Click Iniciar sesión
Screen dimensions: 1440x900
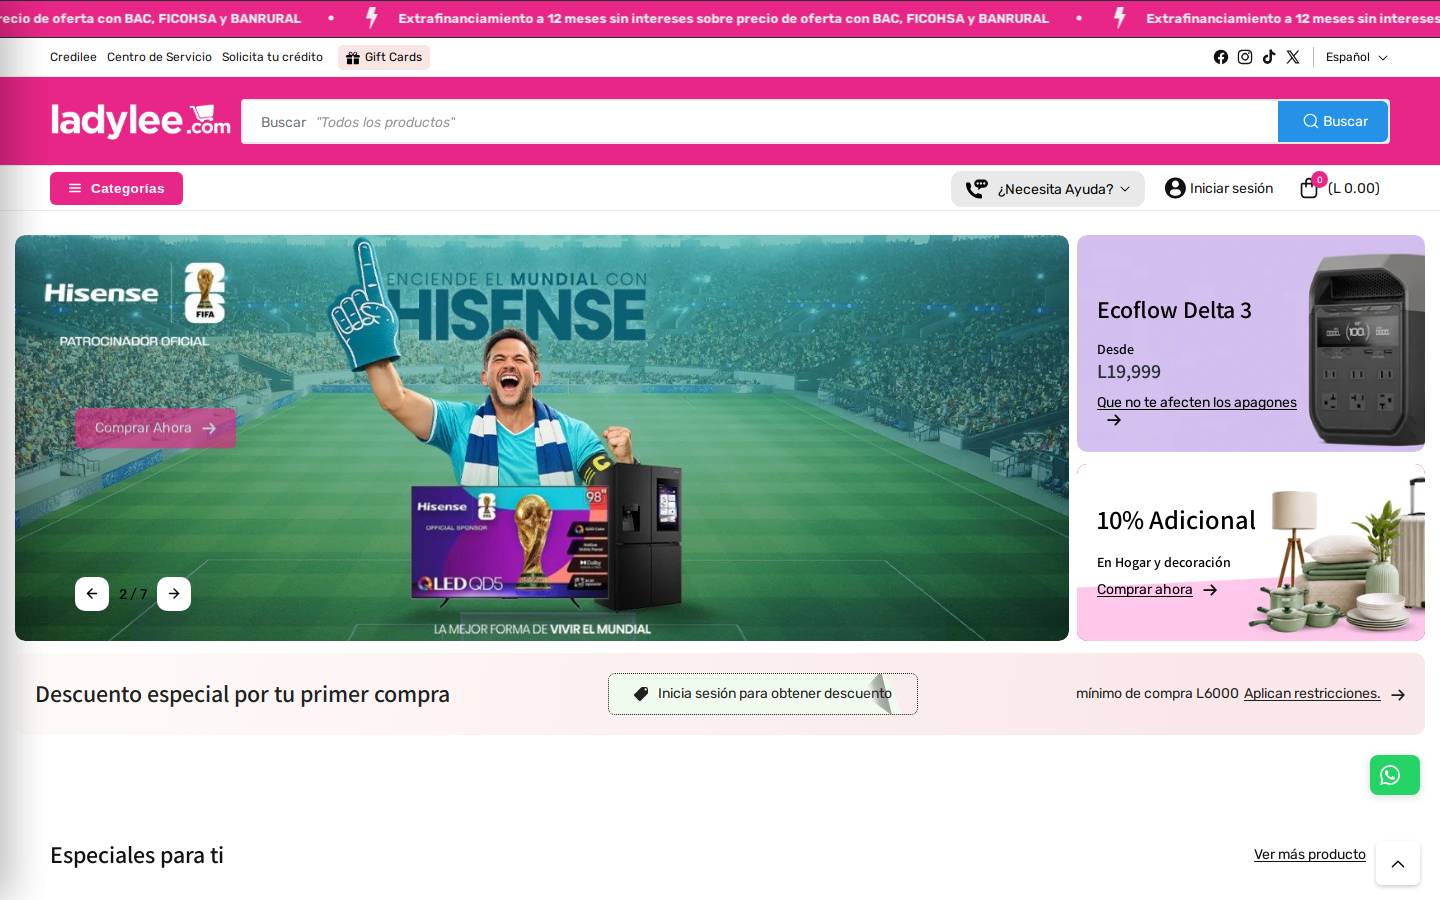[1231, 188]
